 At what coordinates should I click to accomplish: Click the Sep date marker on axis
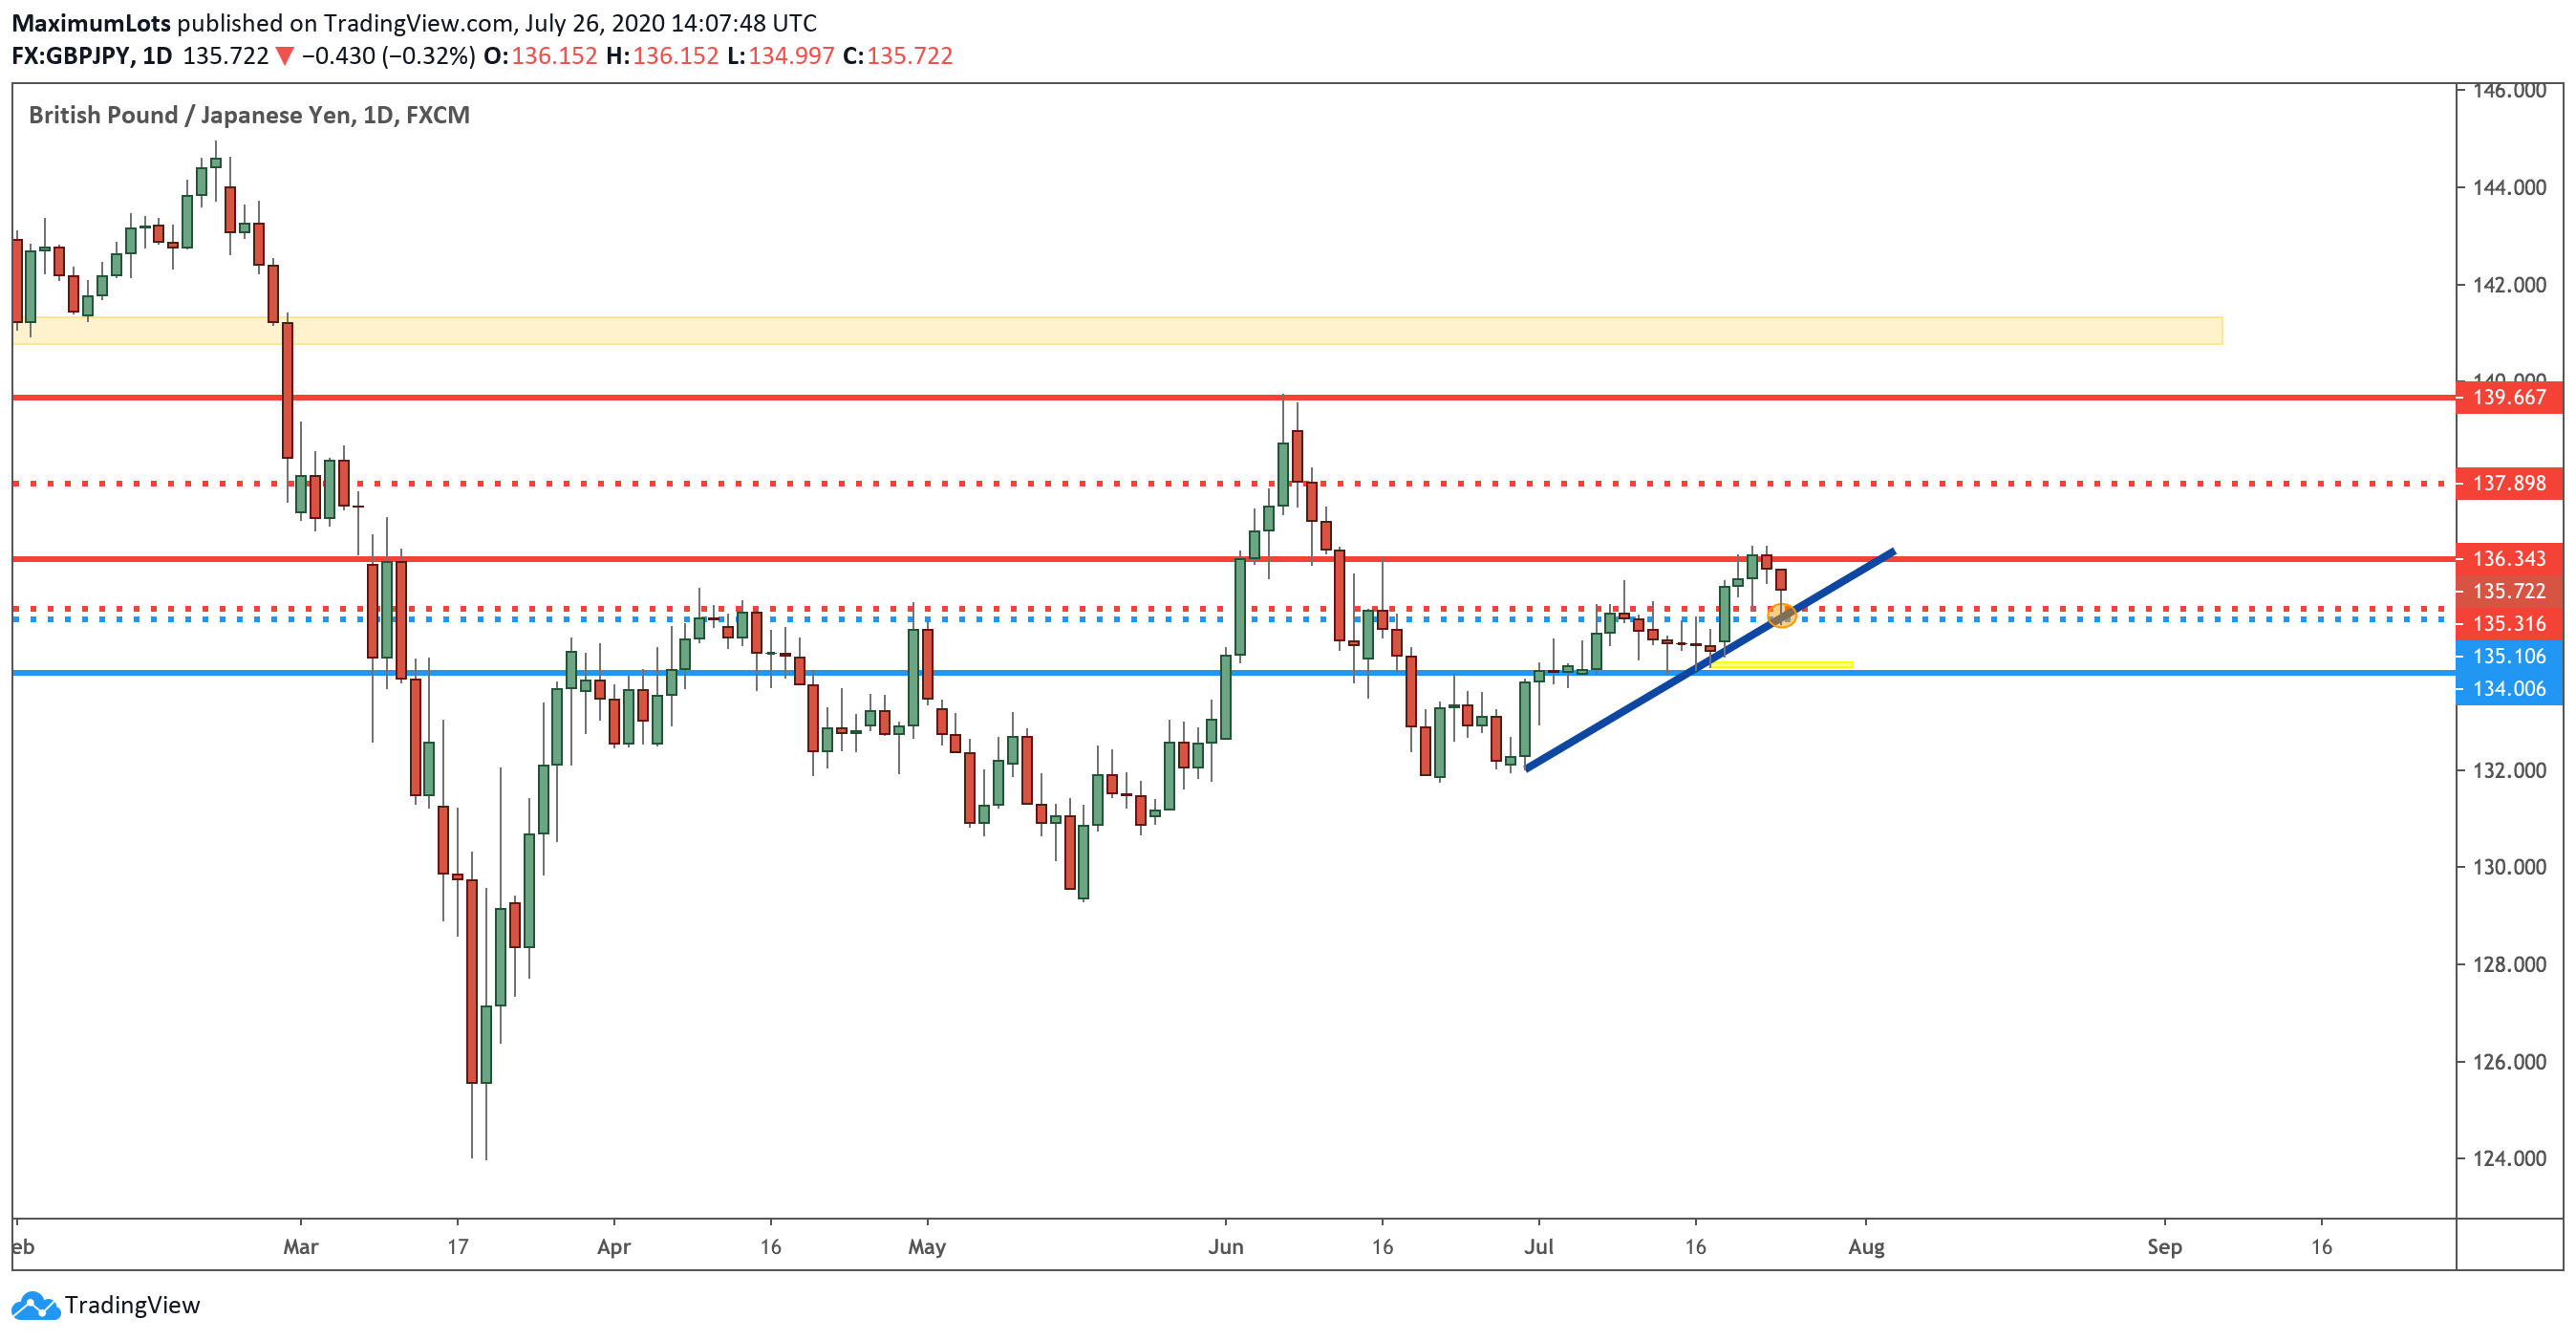coord(2164,1246)
